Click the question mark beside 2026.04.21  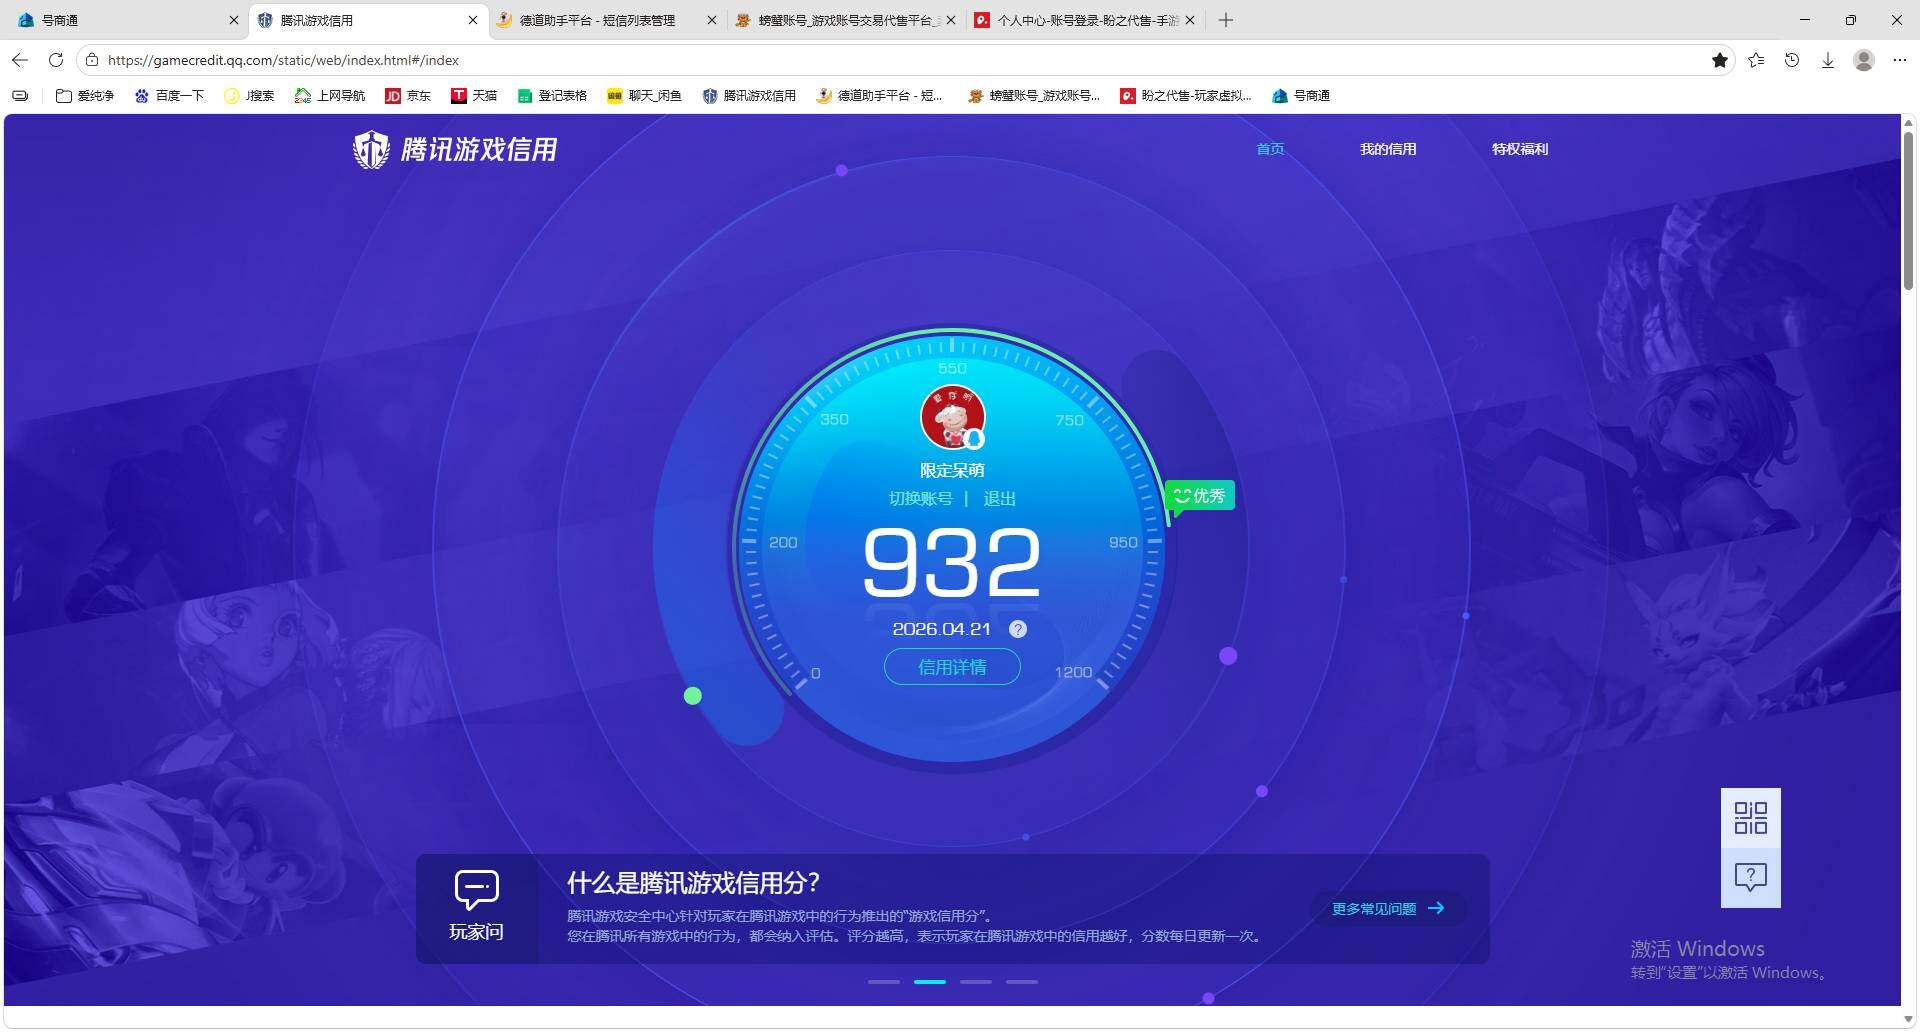[x=1018, y=629]
